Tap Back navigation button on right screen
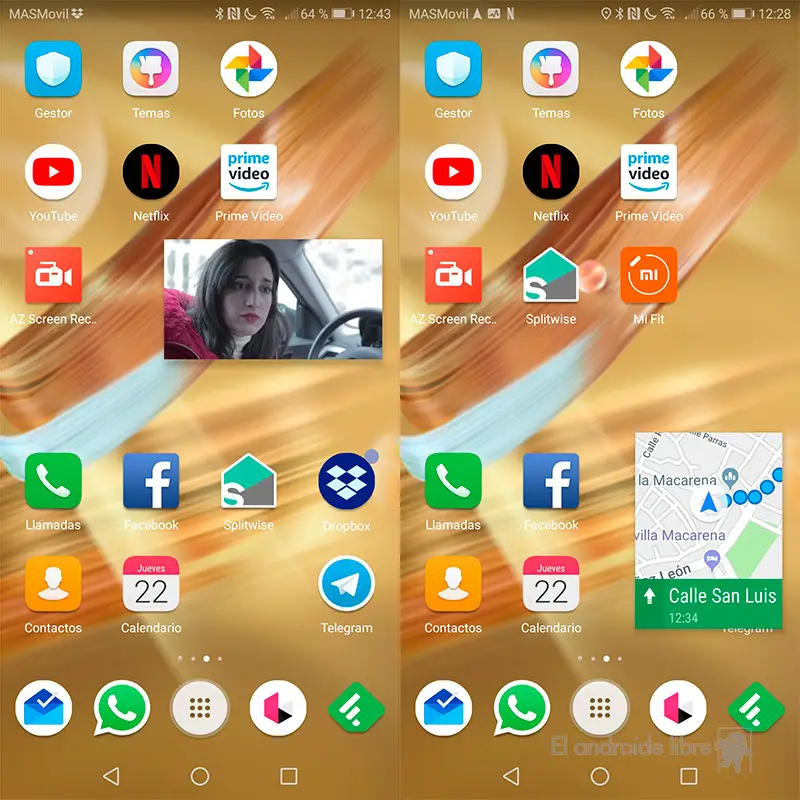The height and width of the screenshot is (800, 800). (511, 776)
